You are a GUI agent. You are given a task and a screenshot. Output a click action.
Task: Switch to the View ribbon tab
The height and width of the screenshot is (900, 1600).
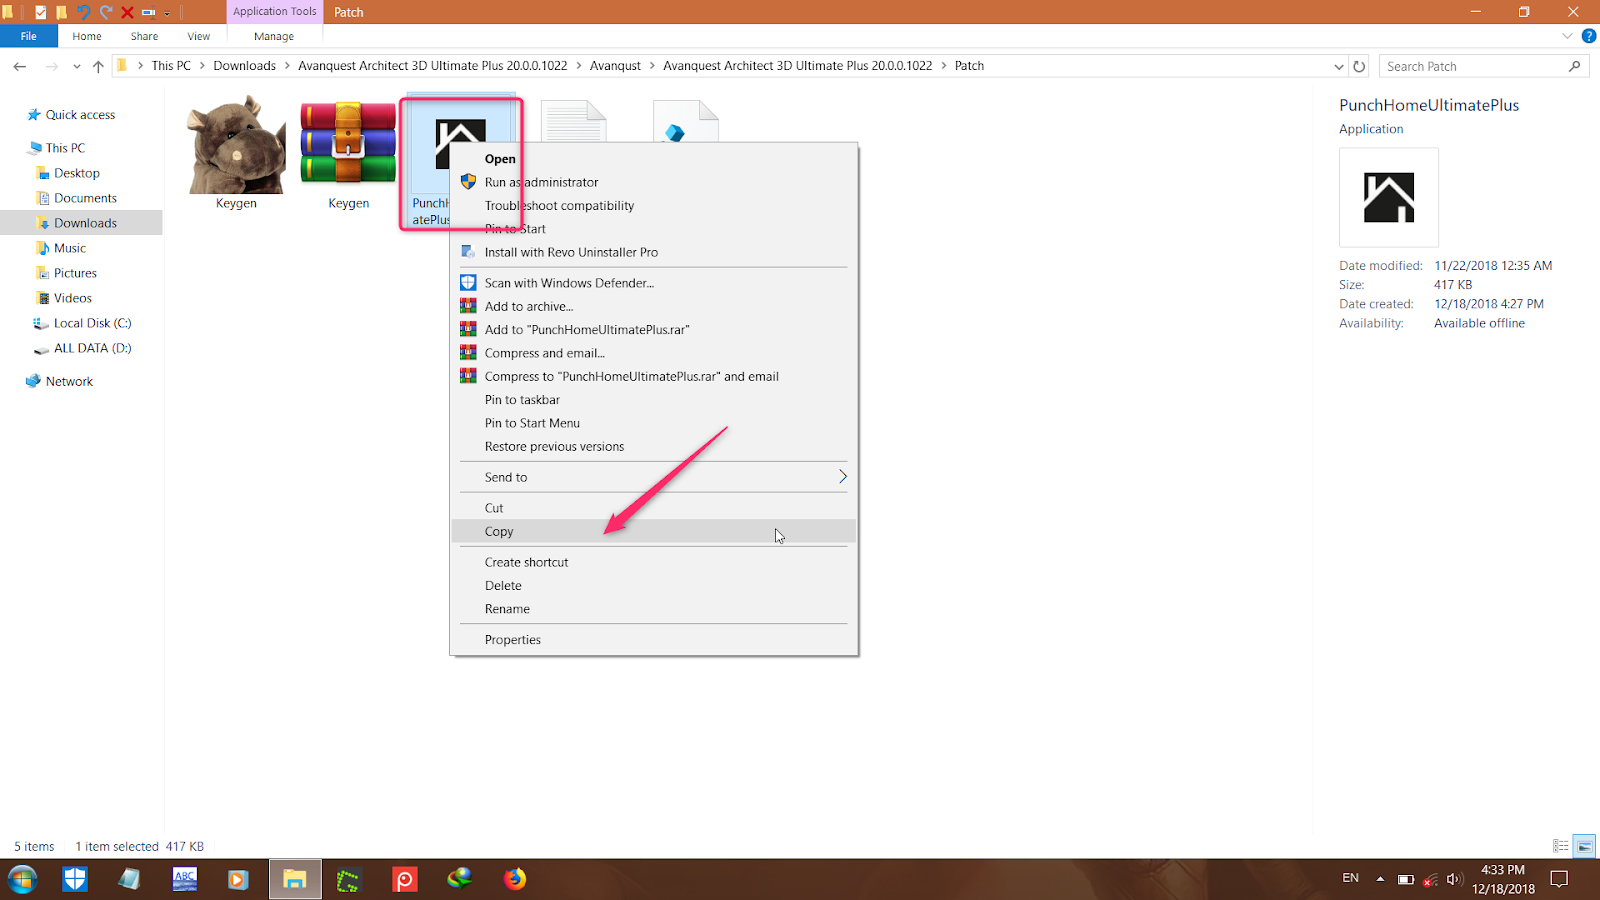click(x=199, y=36)
